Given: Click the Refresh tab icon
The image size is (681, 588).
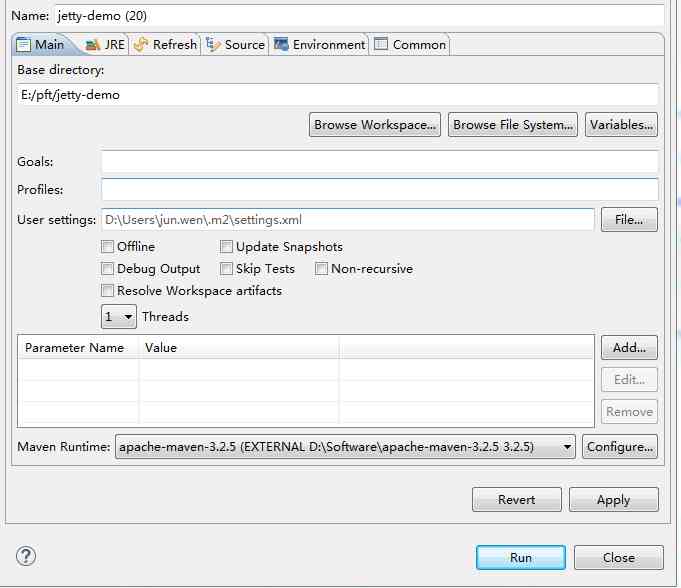Looking at the screenshot, I should pyautogui.click(x=141, y=45).
